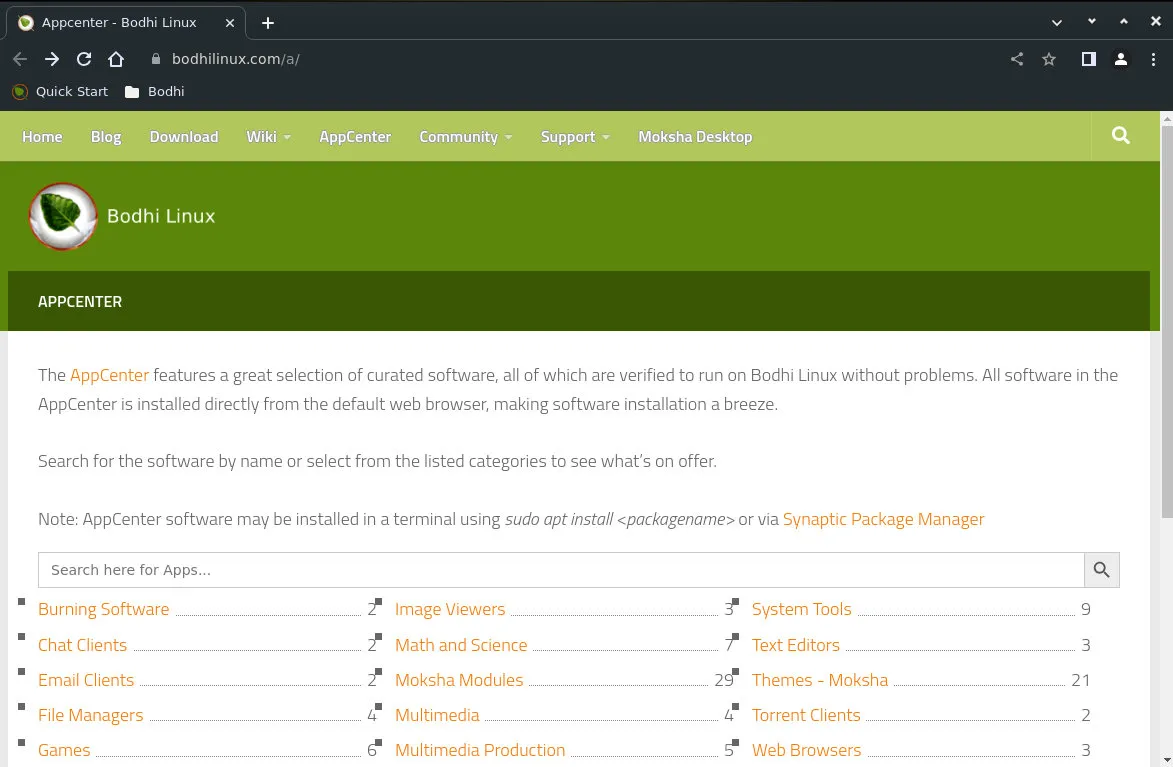This screenshot has height=767, width=1173.
Task: Open the Text Editors category
Action: 795,645
